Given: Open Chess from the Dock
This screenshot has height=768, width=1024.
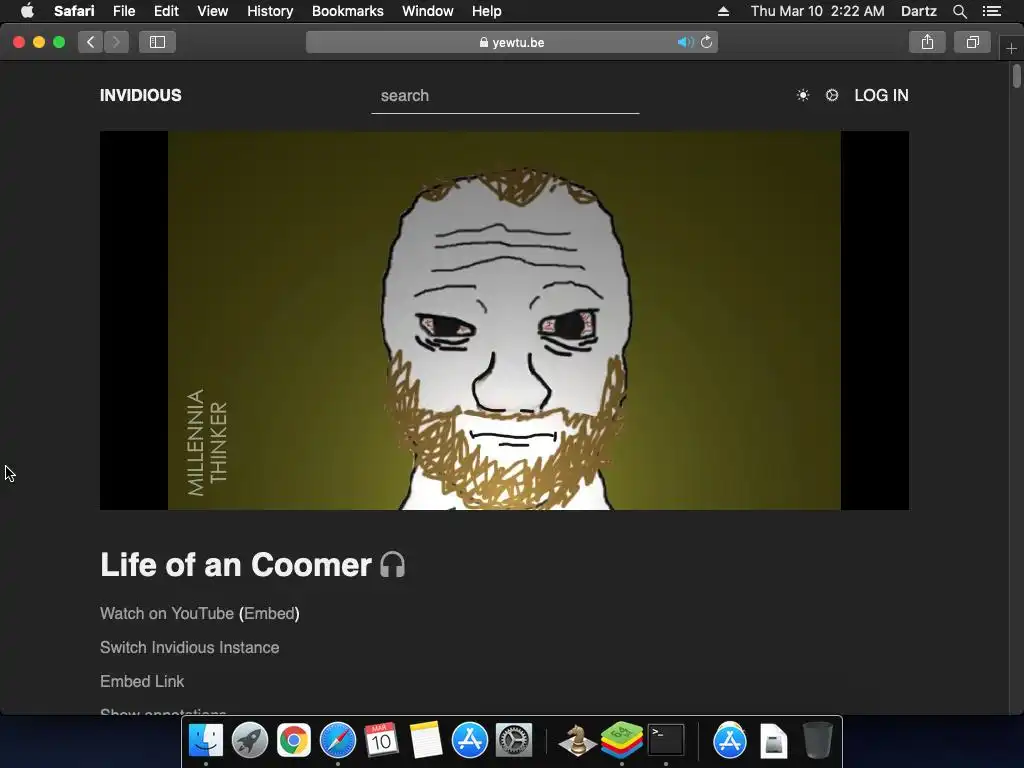Looking at the screenshot, I should (577, 741).
